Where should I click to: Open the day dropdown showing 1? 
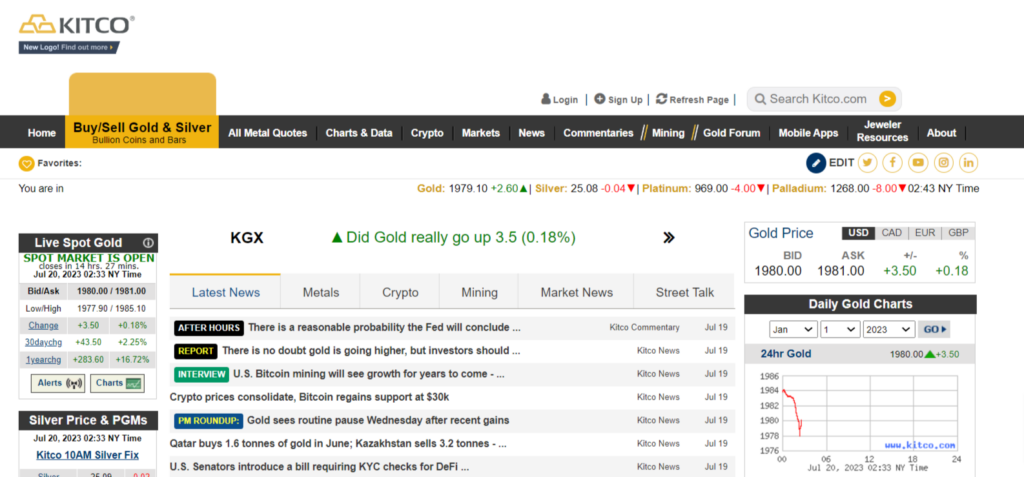click(840, 329)
